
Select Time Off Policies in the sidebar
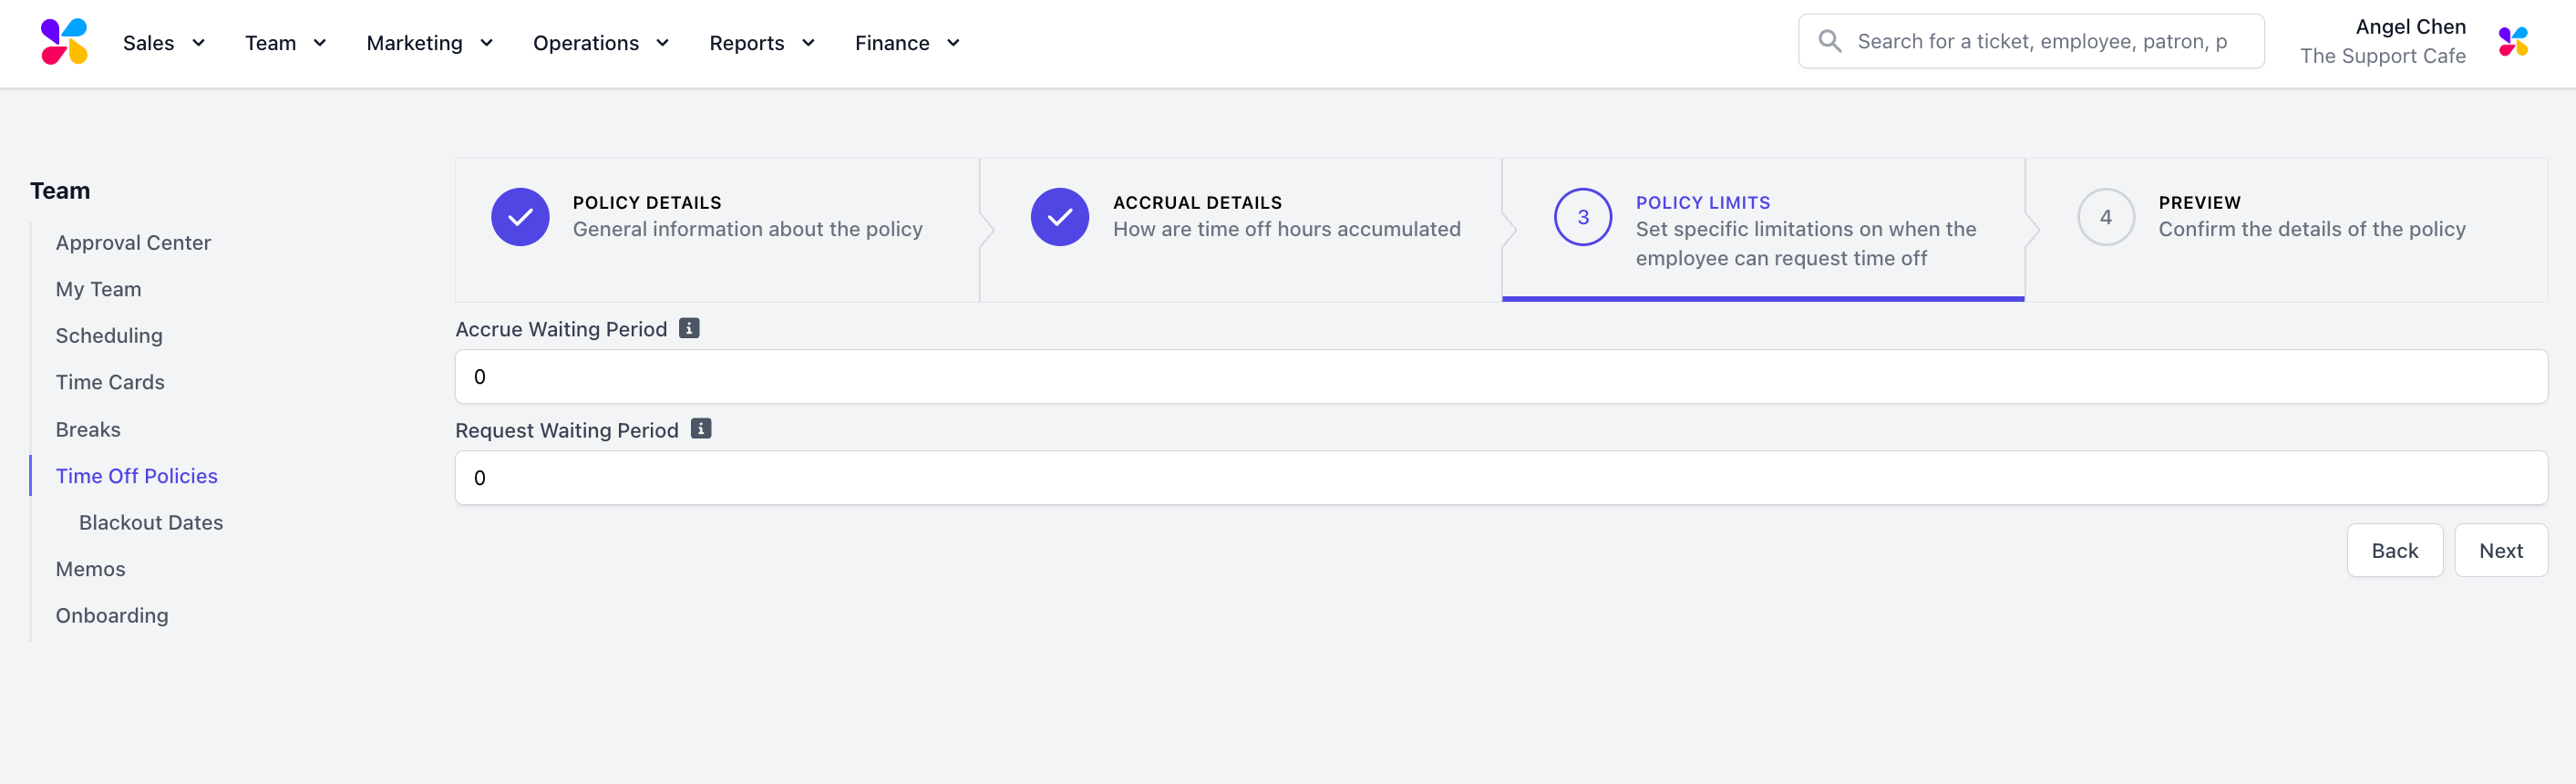(137, 476)
